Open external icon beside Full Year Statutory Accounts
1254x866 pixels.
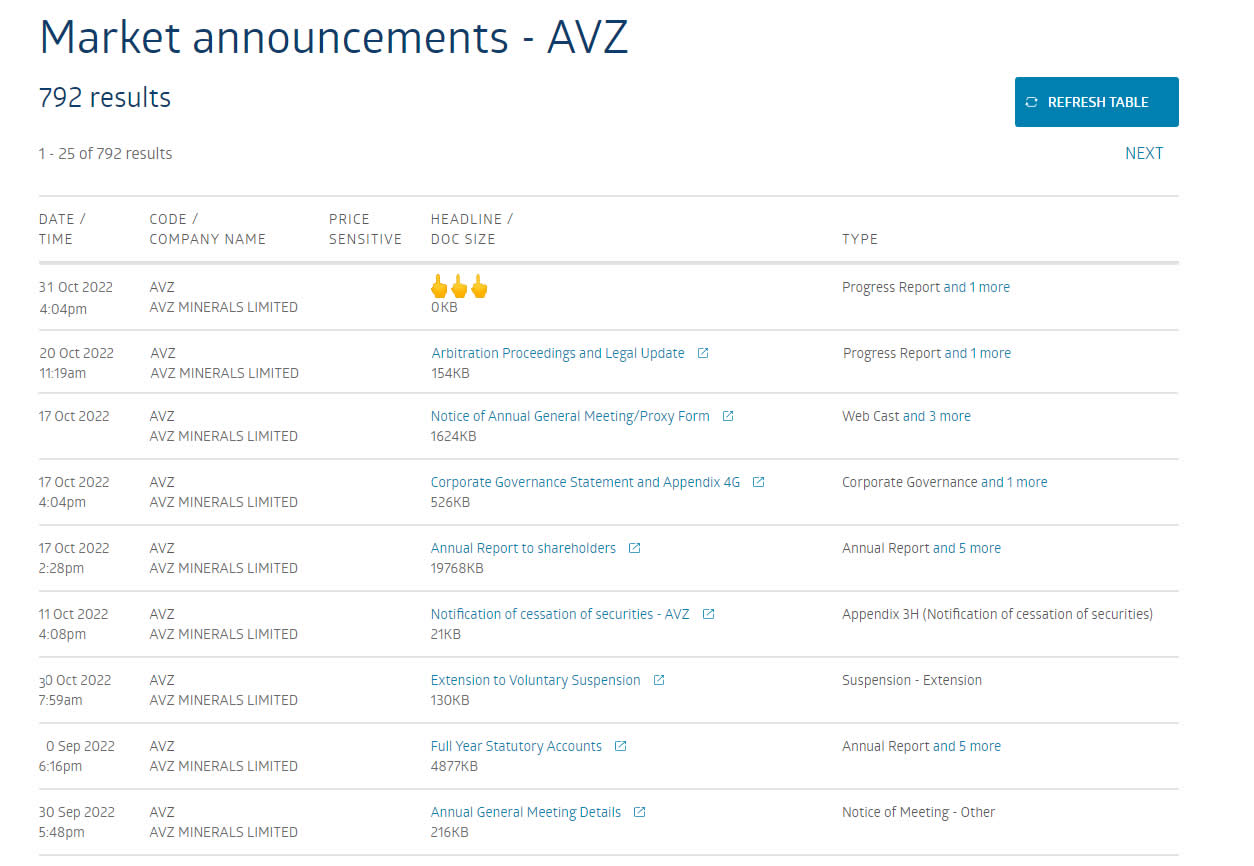coord(620,746)
